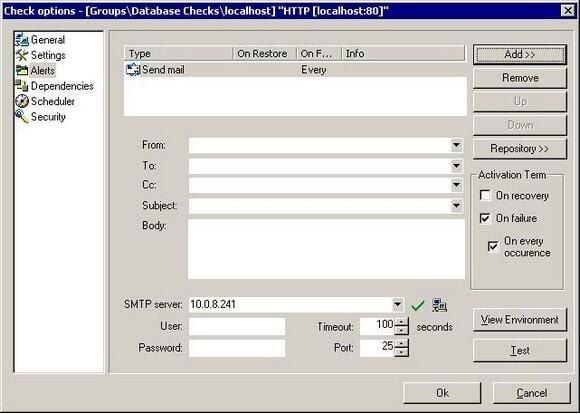Click the Alerts icon in sidebar
Screen dimensions: 580x414
pyautogui.click(x=22, y=70)
